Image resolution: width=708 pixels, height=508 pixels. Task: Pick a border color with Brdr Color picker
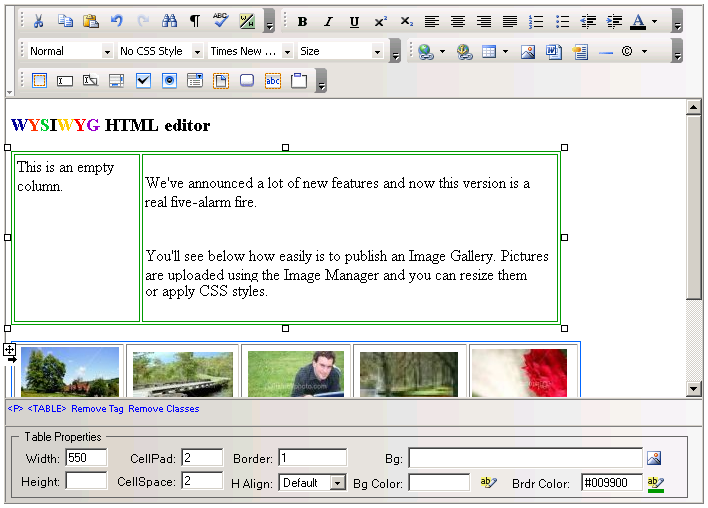coord(656,483)
